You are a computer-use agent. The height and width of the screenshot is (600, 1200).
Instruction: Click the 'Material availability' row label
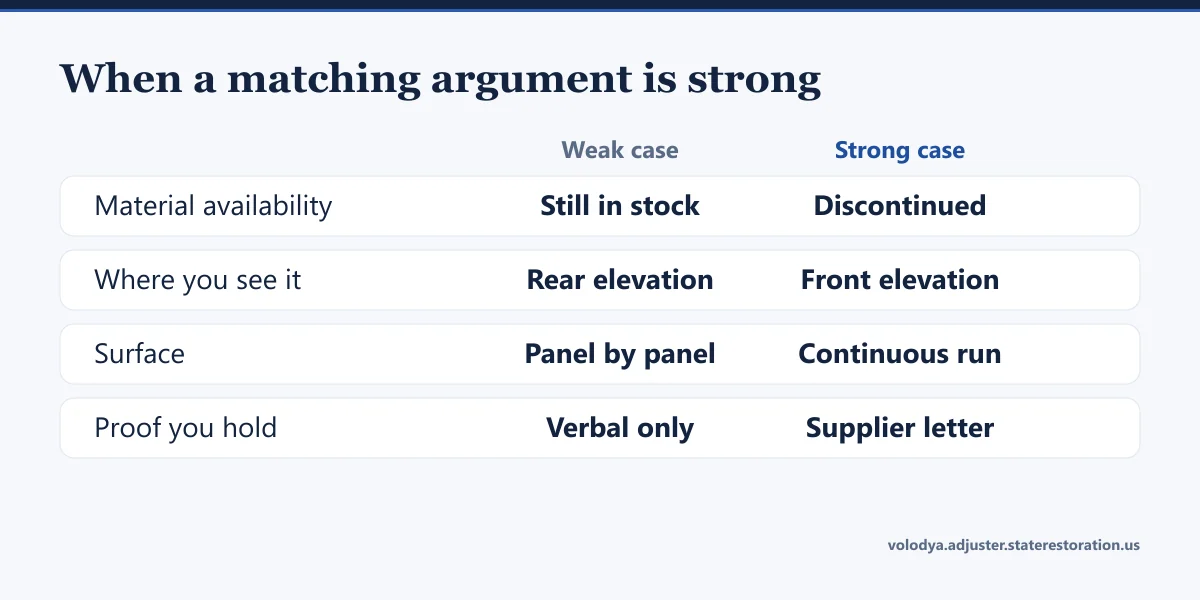tap(213, 206)
